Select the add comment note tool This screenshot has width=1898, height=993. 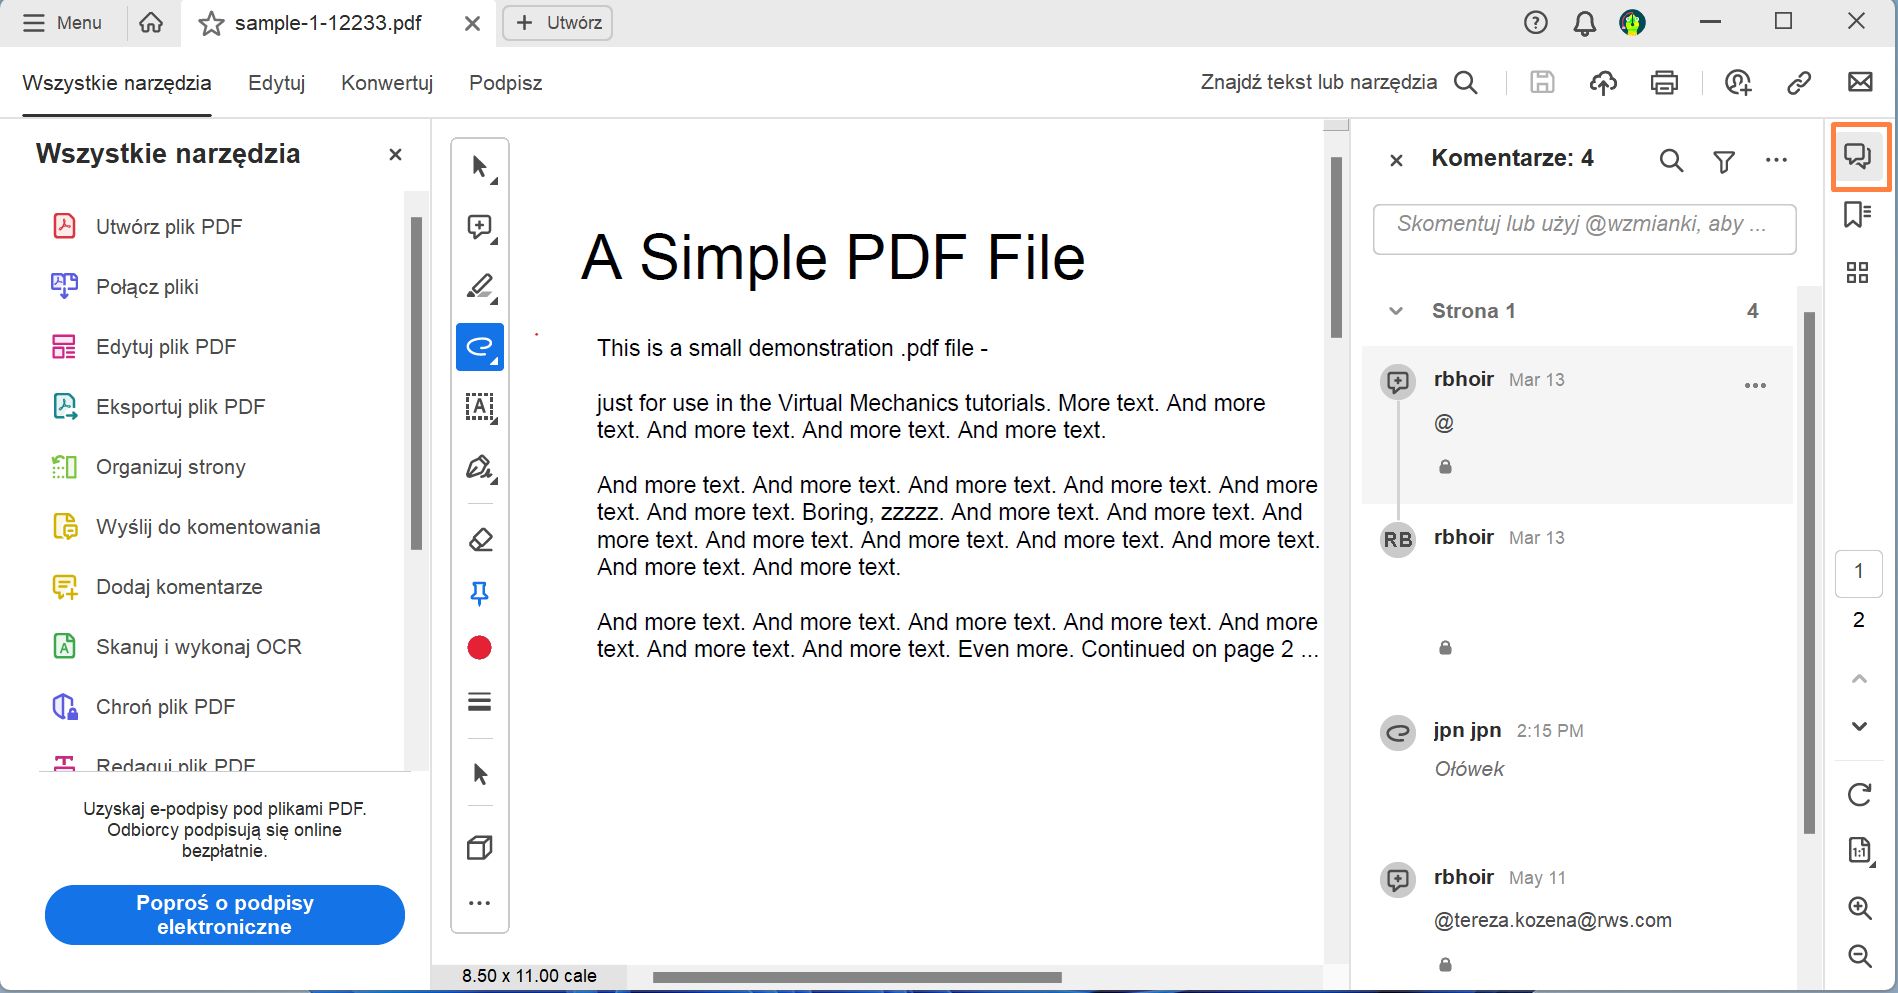(x=480, y=227)
